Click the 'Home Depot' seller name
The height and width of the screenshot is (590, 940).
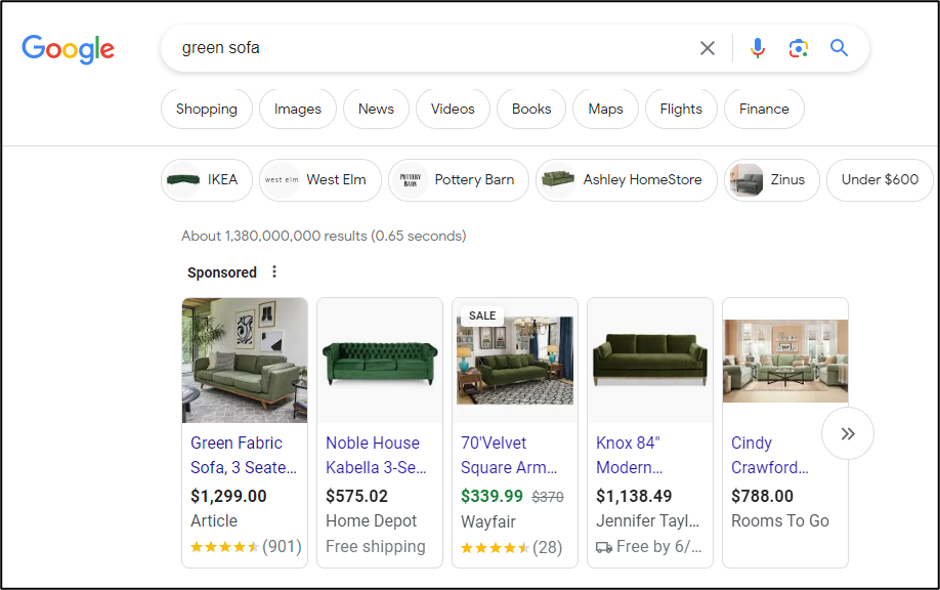[x=371, y=521]
